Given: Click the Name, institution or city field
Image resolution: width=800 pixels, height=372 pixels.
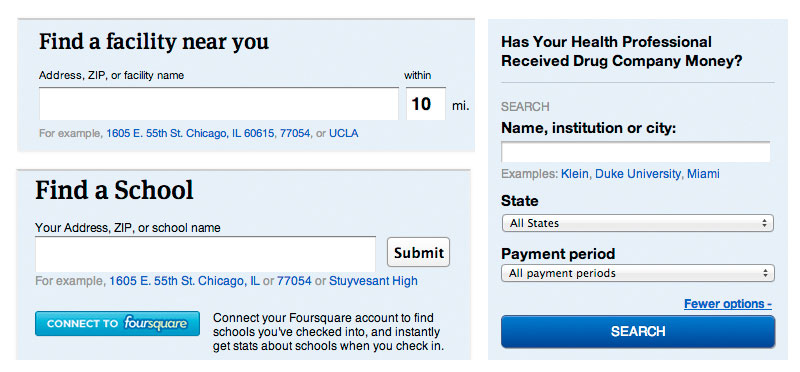Looking at the screenshot, I should [636, 152].
